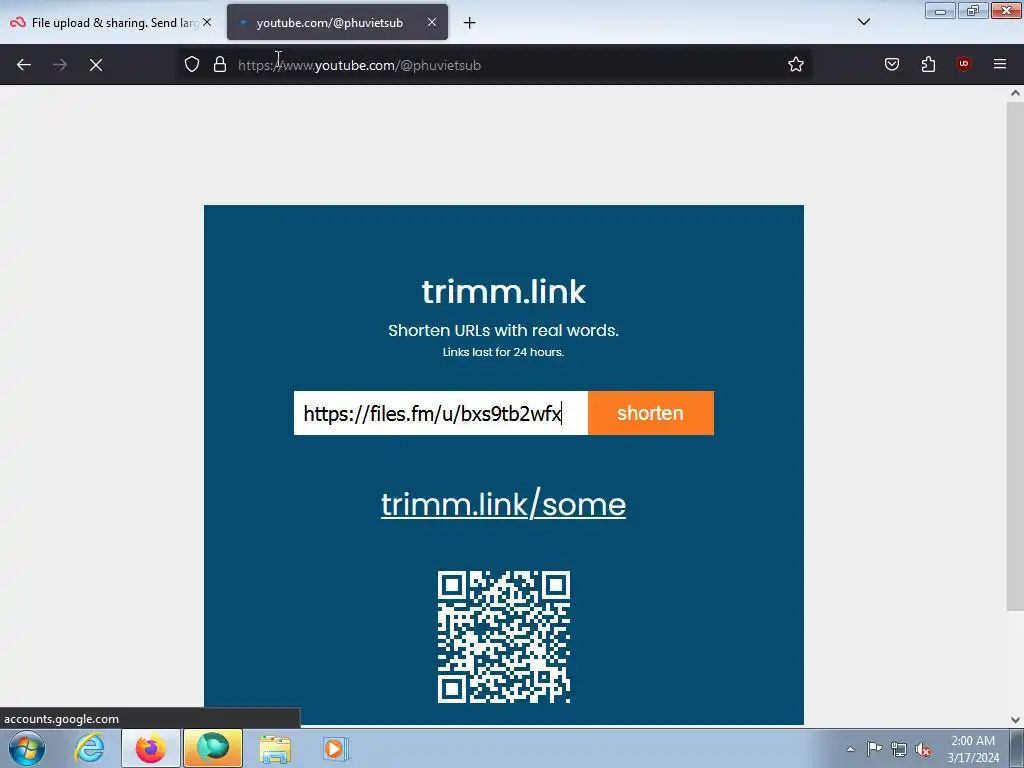Click the network tray icon
This screenshot has height=768, width=1024.
click(899, 749)
